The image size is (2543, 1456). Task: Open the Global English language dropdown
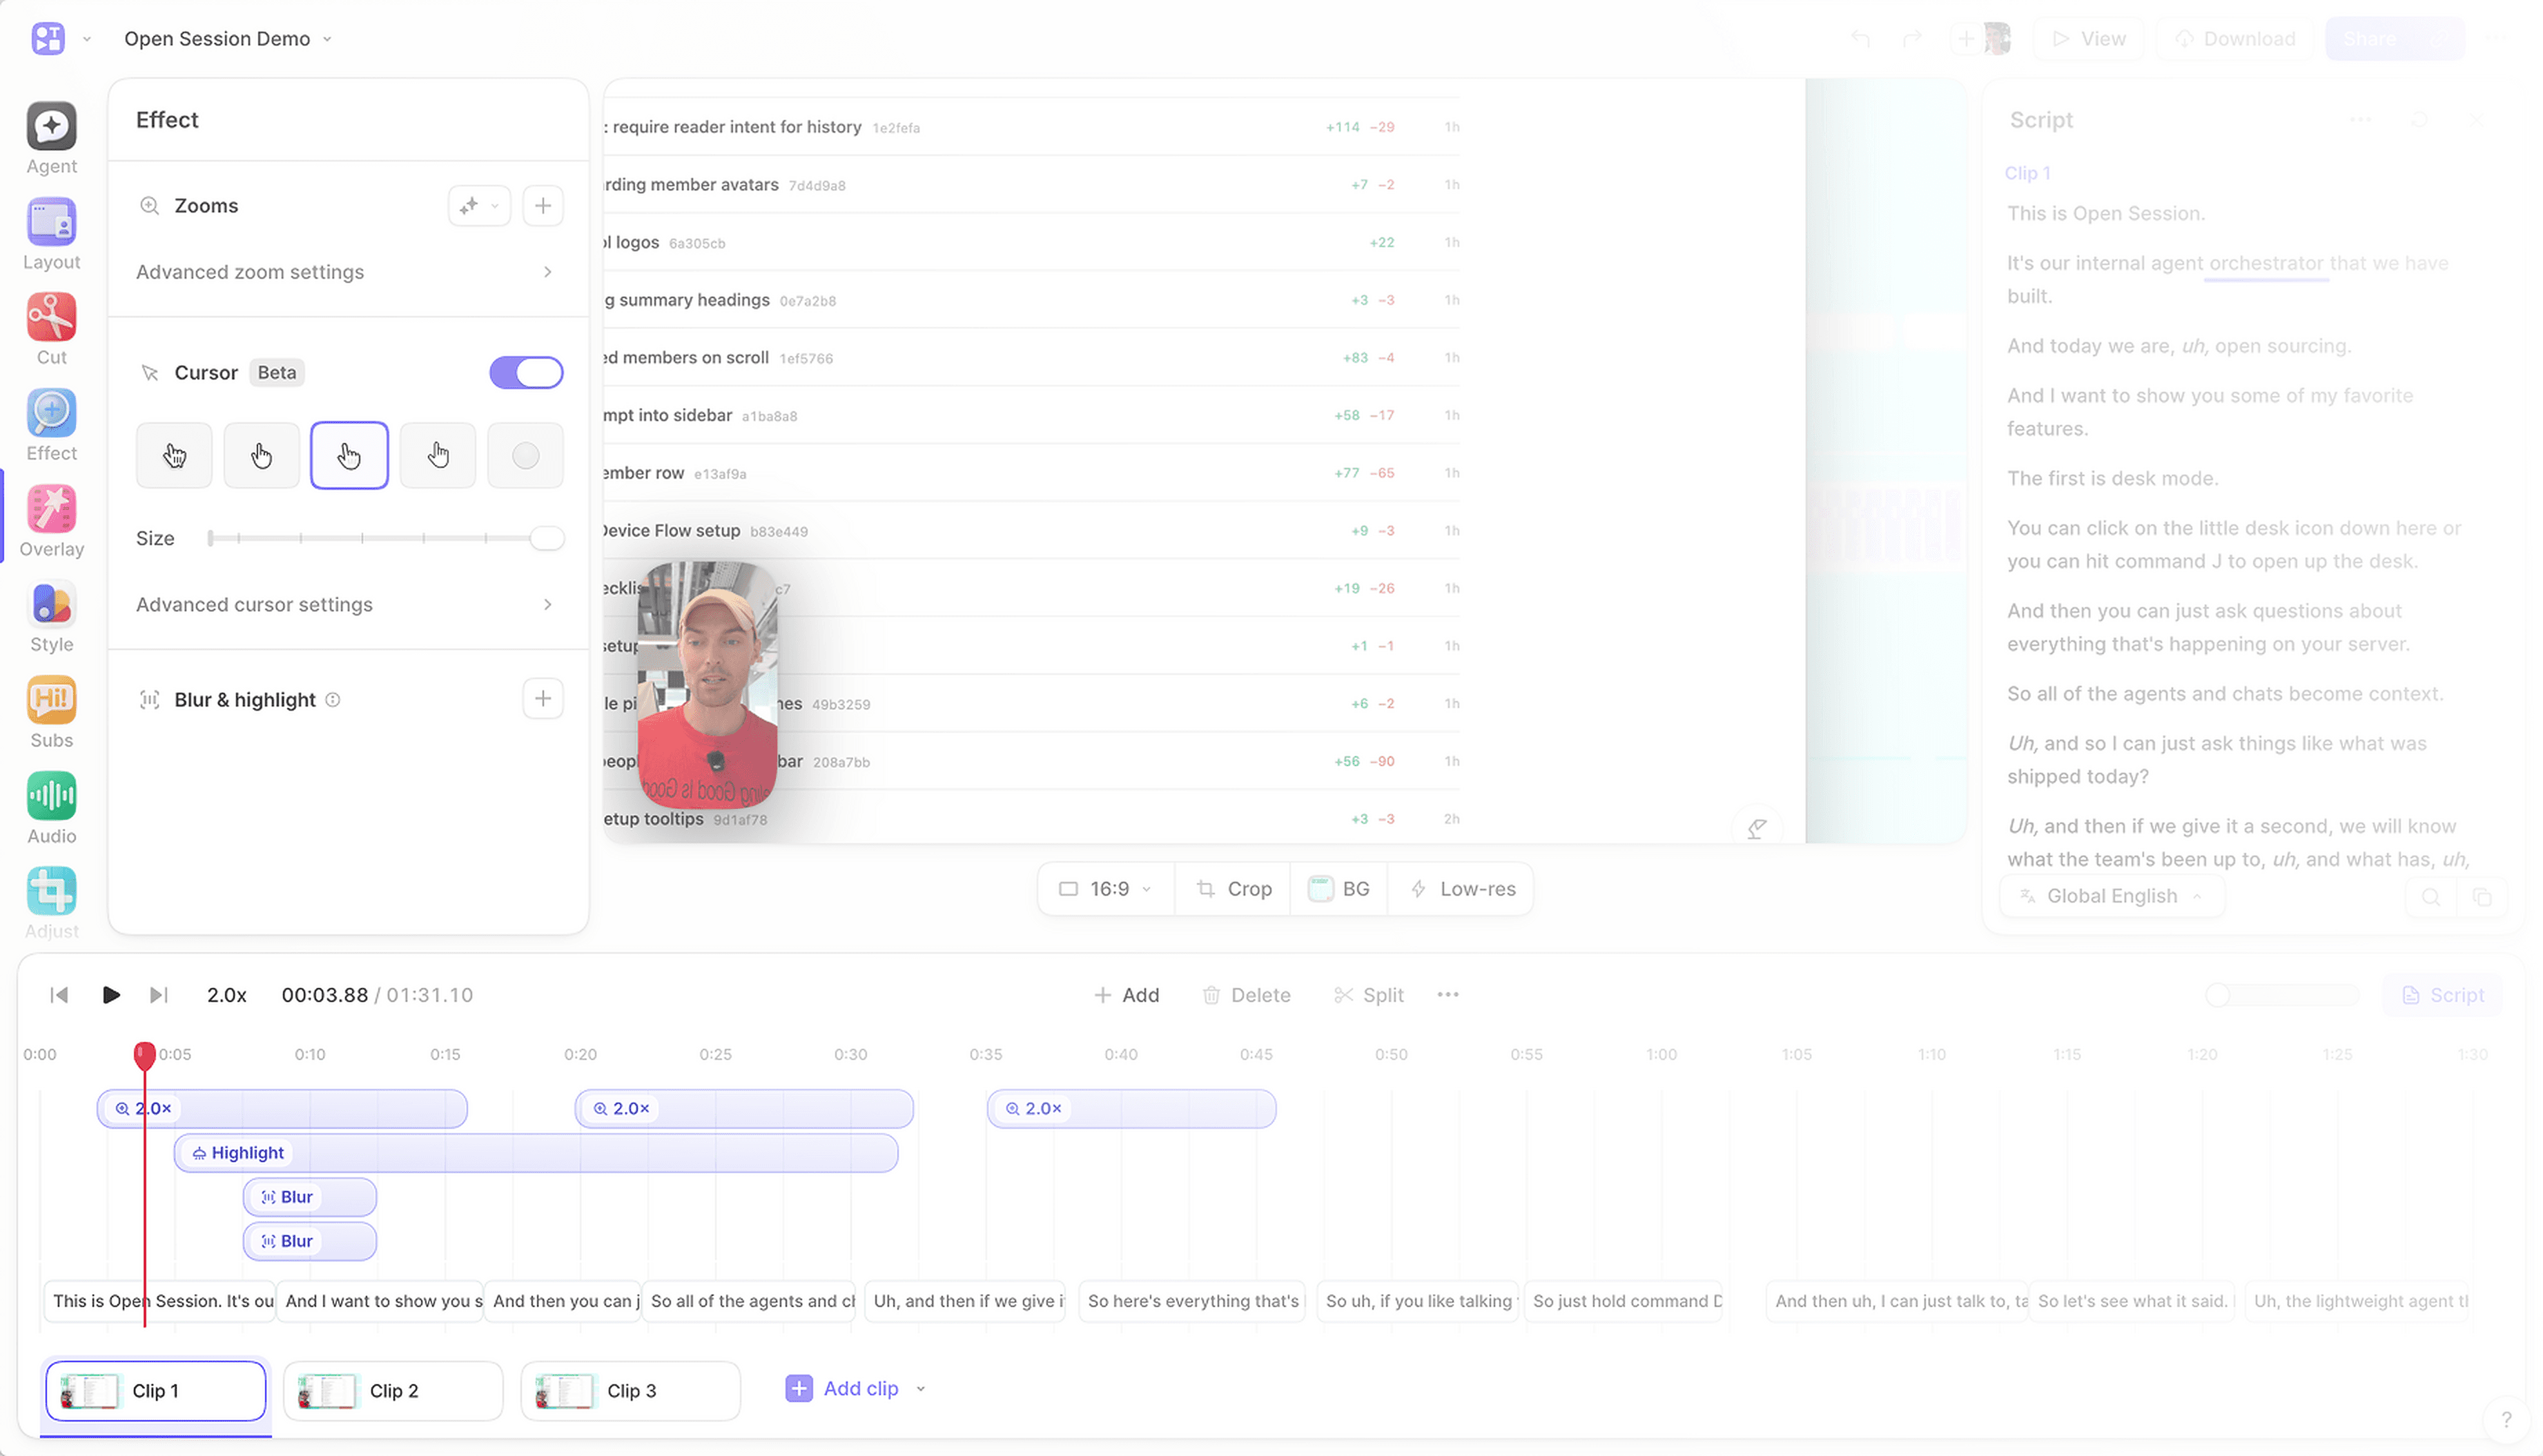[2112, 897]
